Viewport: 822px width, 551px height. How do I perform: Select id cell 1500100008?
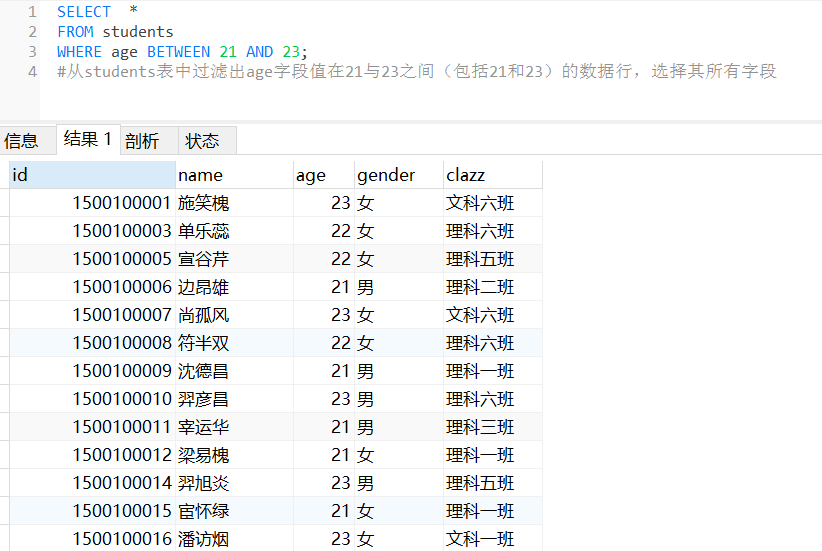click(x=92, y=343)
